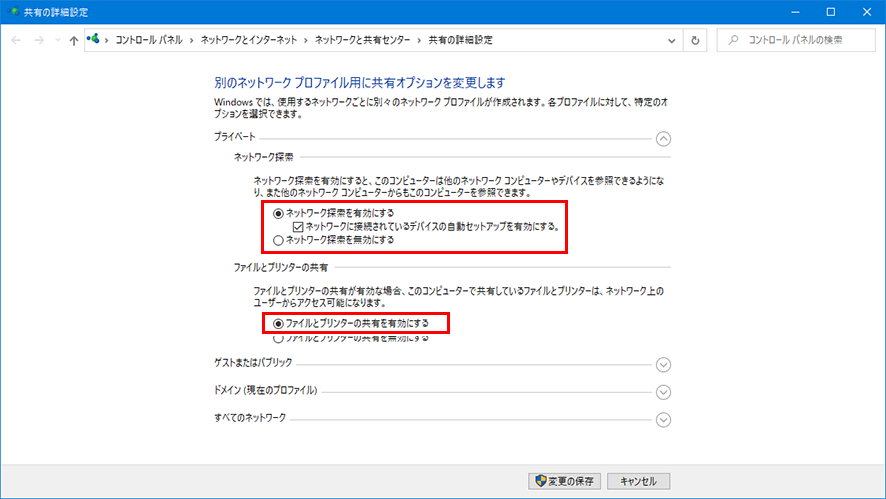Click 変更の保存 button
This screenshot has height=499, width=886.
[564, 481]
